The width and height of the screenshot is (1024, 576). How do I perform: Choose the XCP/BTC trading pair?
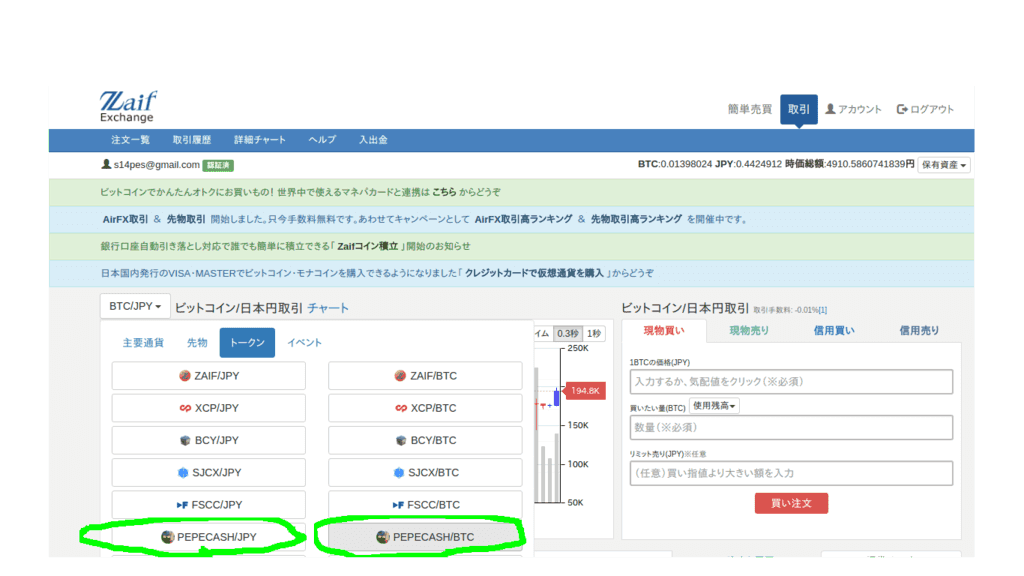click(425, 408)
